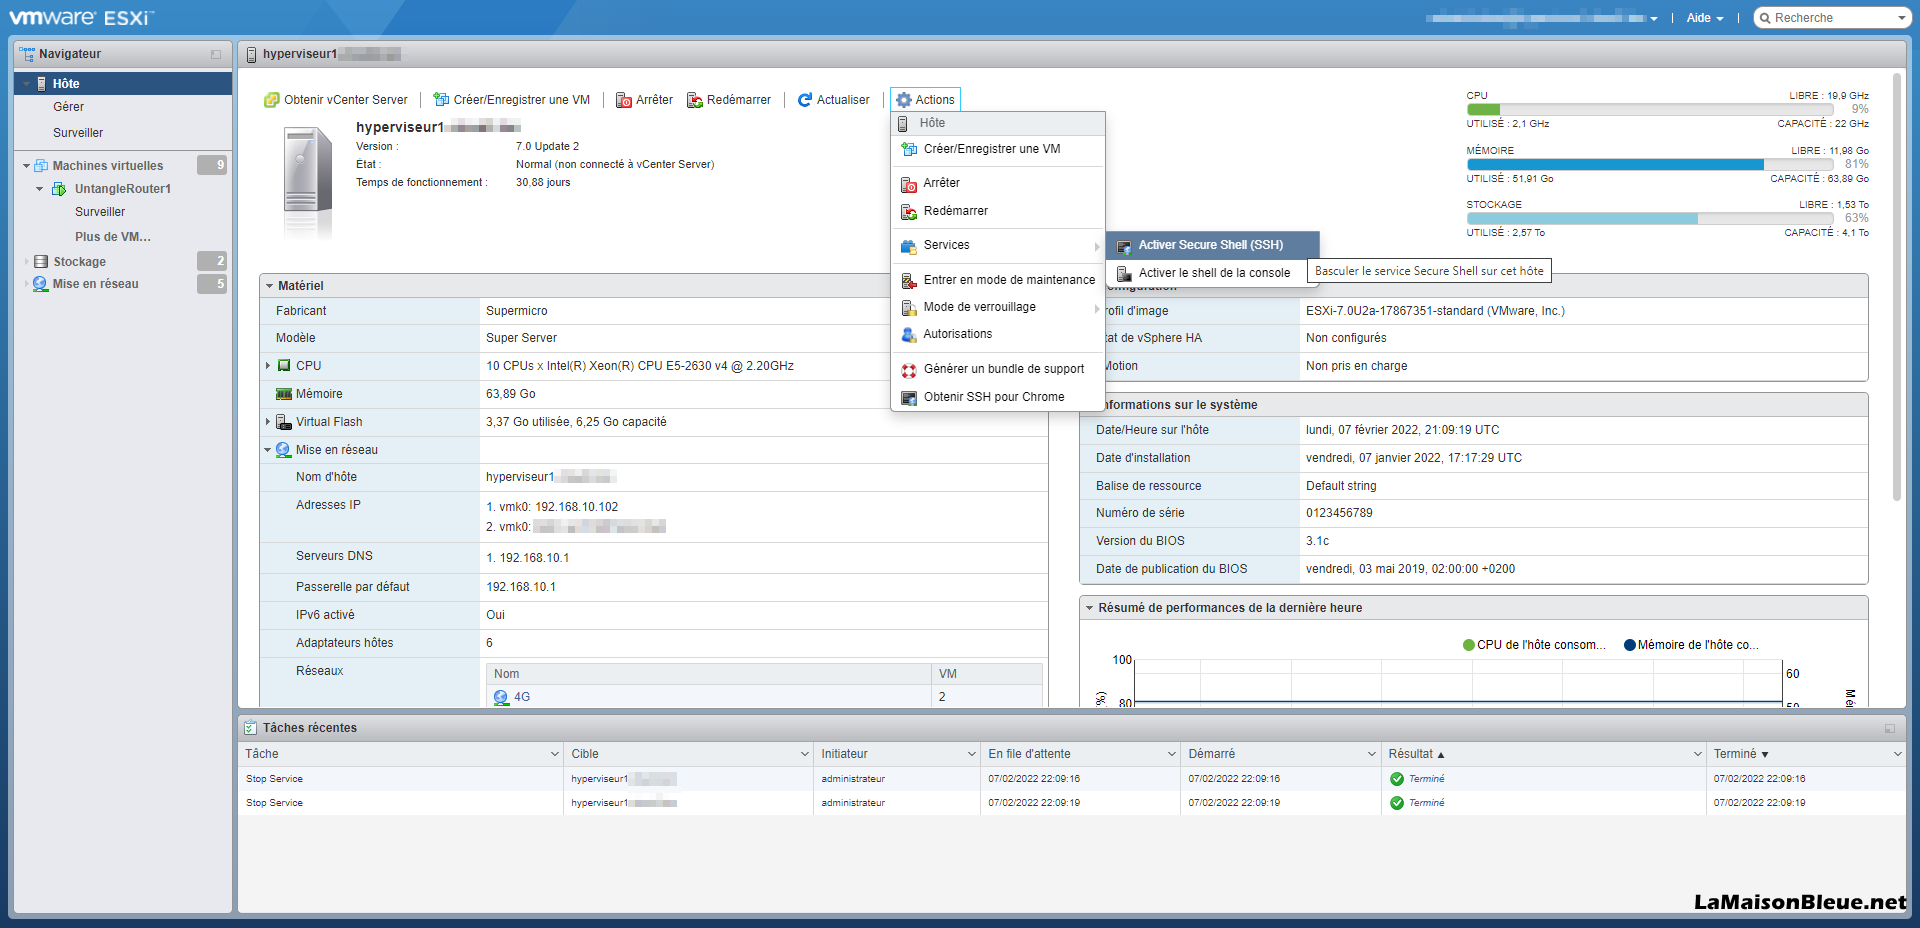Click the Machines virtuelles icon

point(41,166)
